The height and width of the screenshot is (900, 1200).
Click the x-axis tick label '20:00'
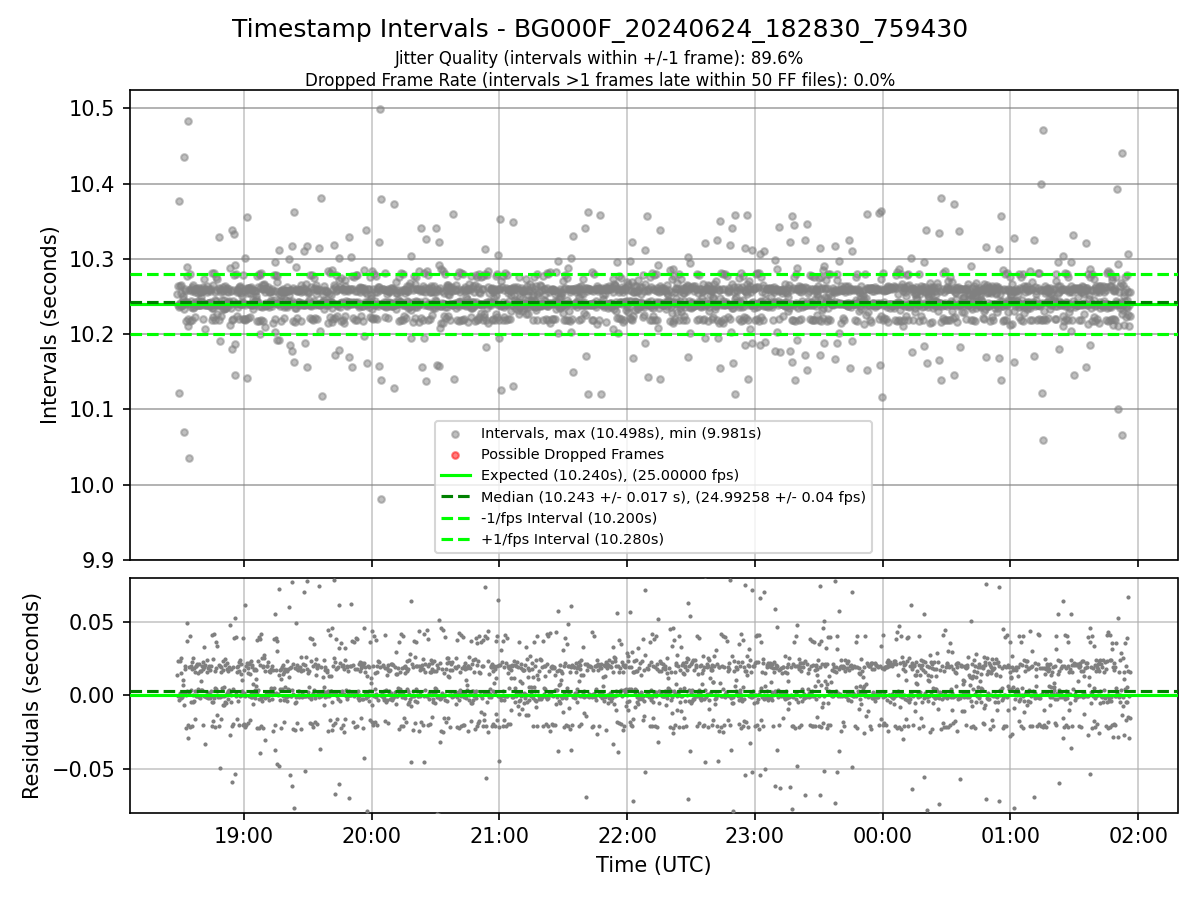pyautogui.click(x=372, y=836)
